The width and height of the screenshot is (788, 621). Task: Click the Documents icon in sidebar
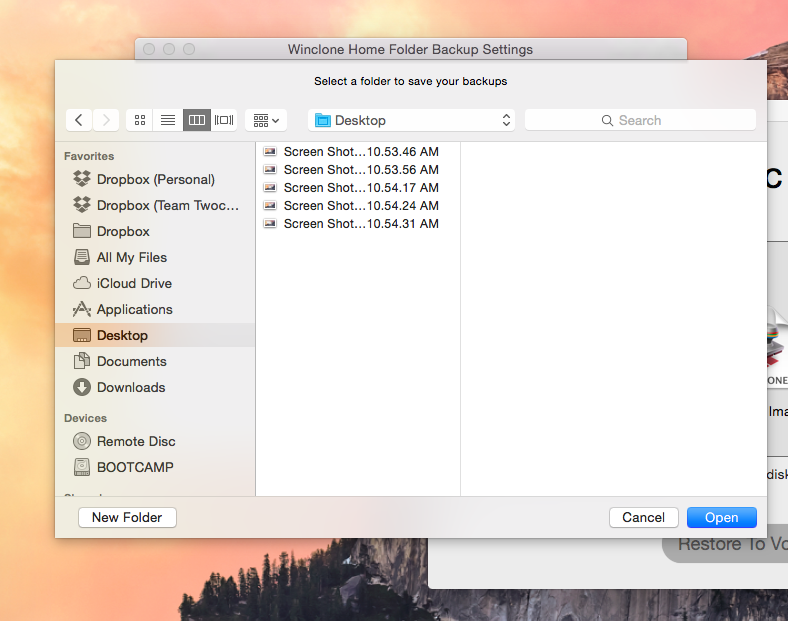(82, 361)
